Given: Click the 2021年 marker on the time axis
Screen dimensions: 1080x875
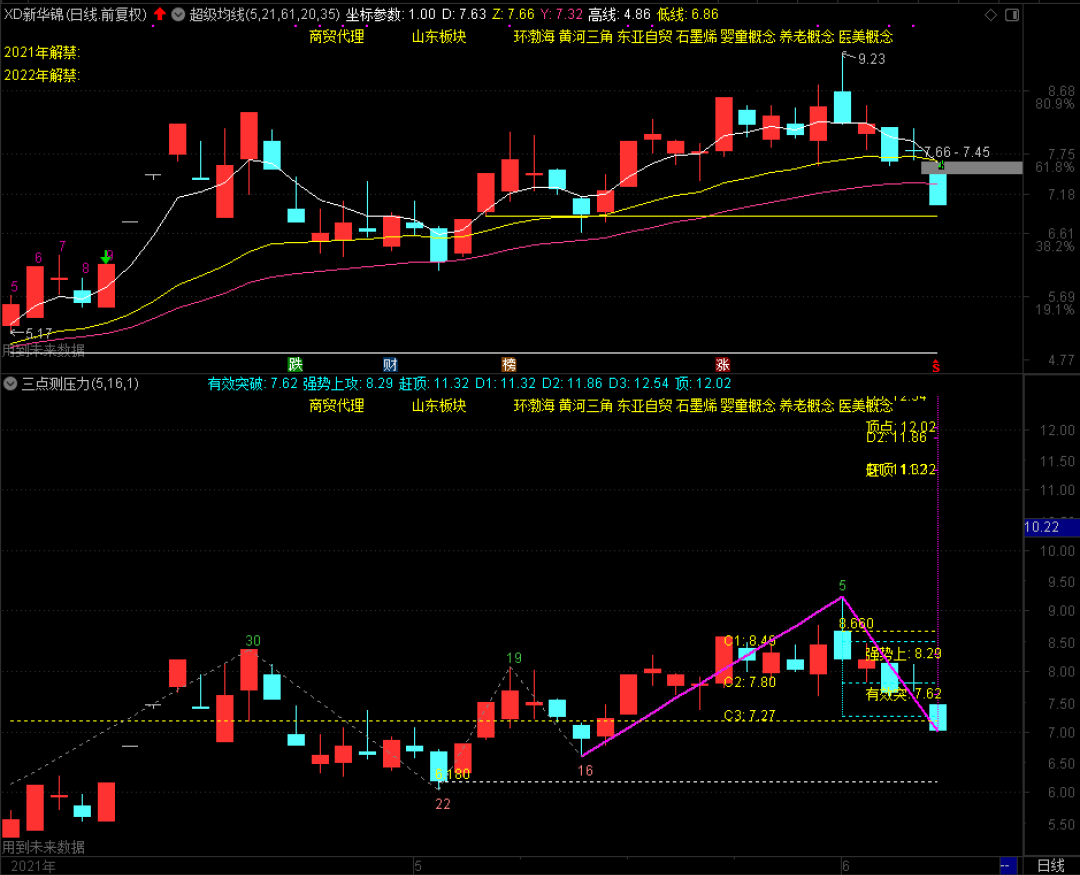Looking at the screenshot, I should 33,866.
